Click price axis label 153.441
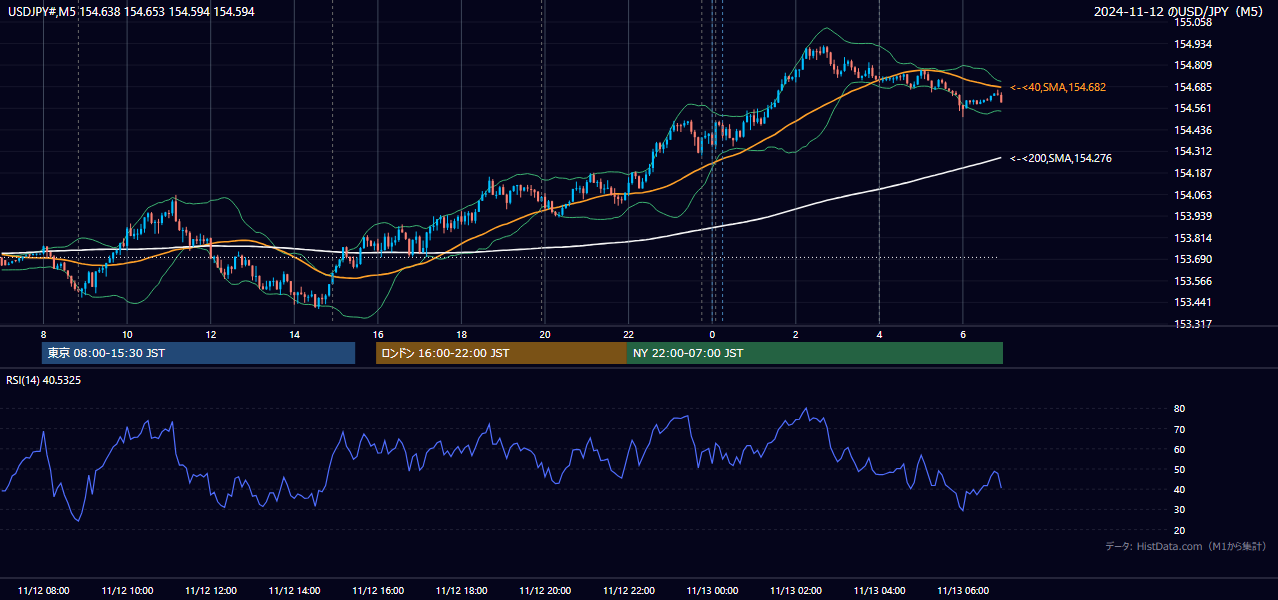Screen dimensions: 1278x600 [1194, 302]
